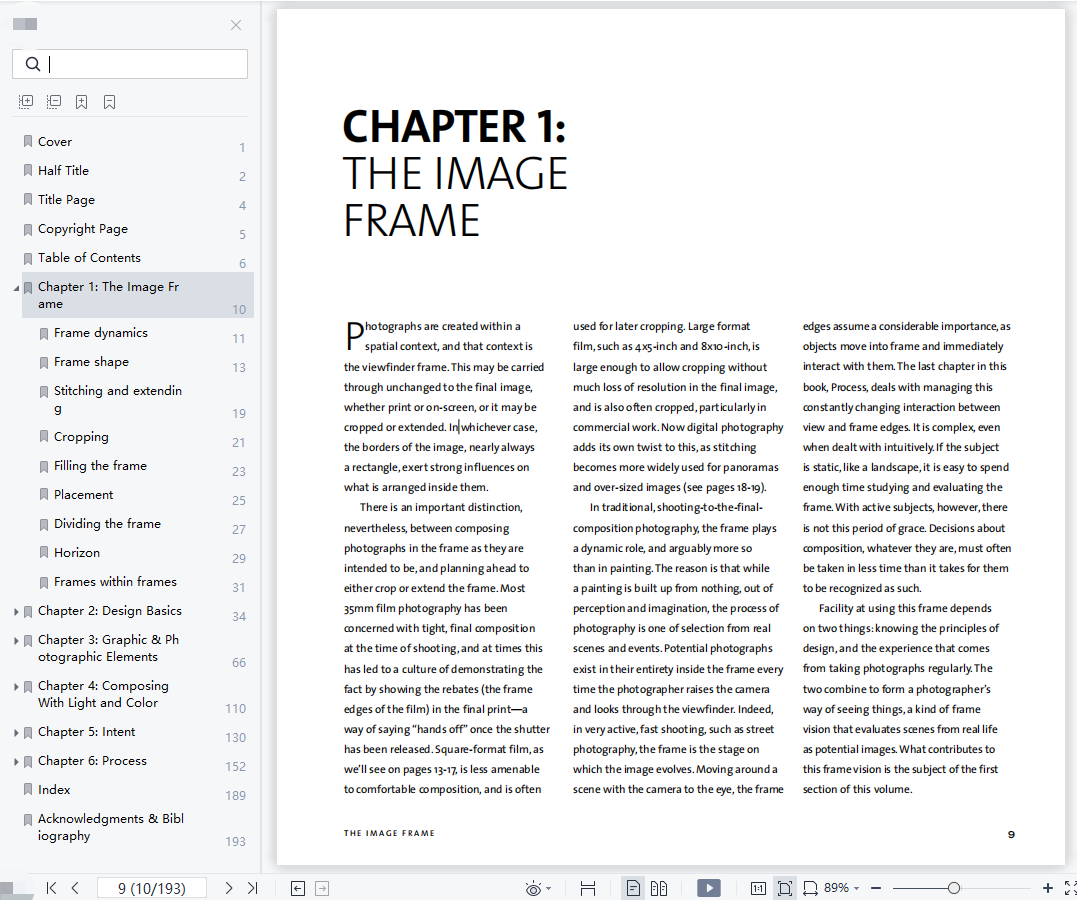Viewport: 1077px width, 900px height.
Task: Open the Cover bookmark
Action: [x=55, y=142]
